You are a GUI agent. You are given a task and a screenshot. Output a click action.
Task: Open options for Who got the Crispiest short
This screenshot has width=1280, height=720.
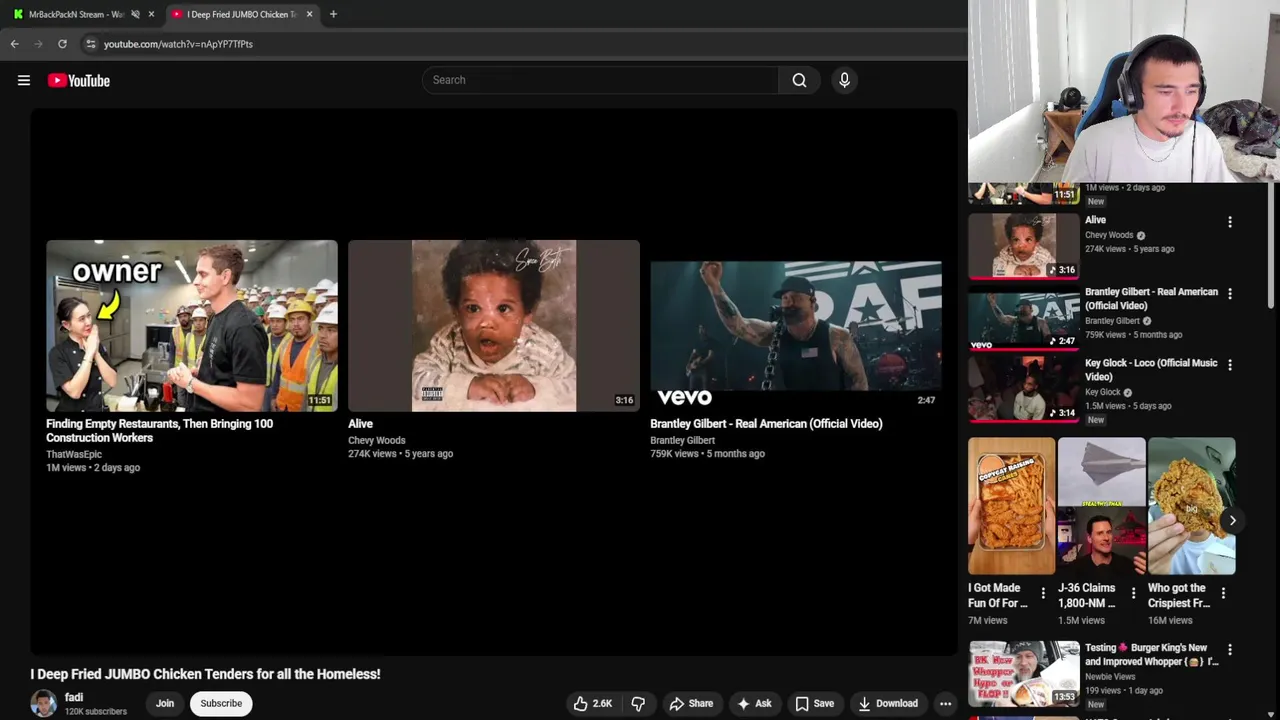coord(1223,593)
